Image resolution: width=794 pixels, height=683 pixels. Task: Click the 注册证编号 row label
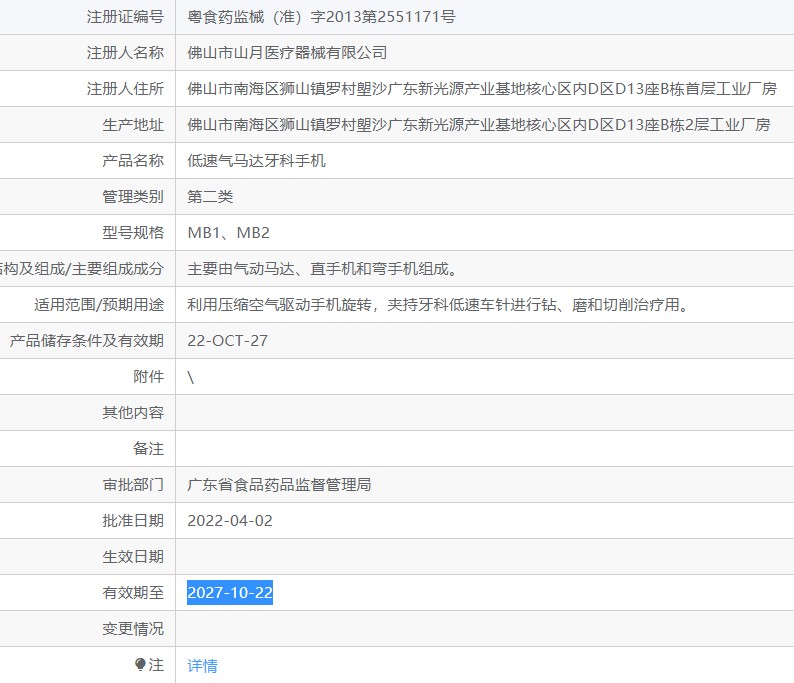[125, 17]
